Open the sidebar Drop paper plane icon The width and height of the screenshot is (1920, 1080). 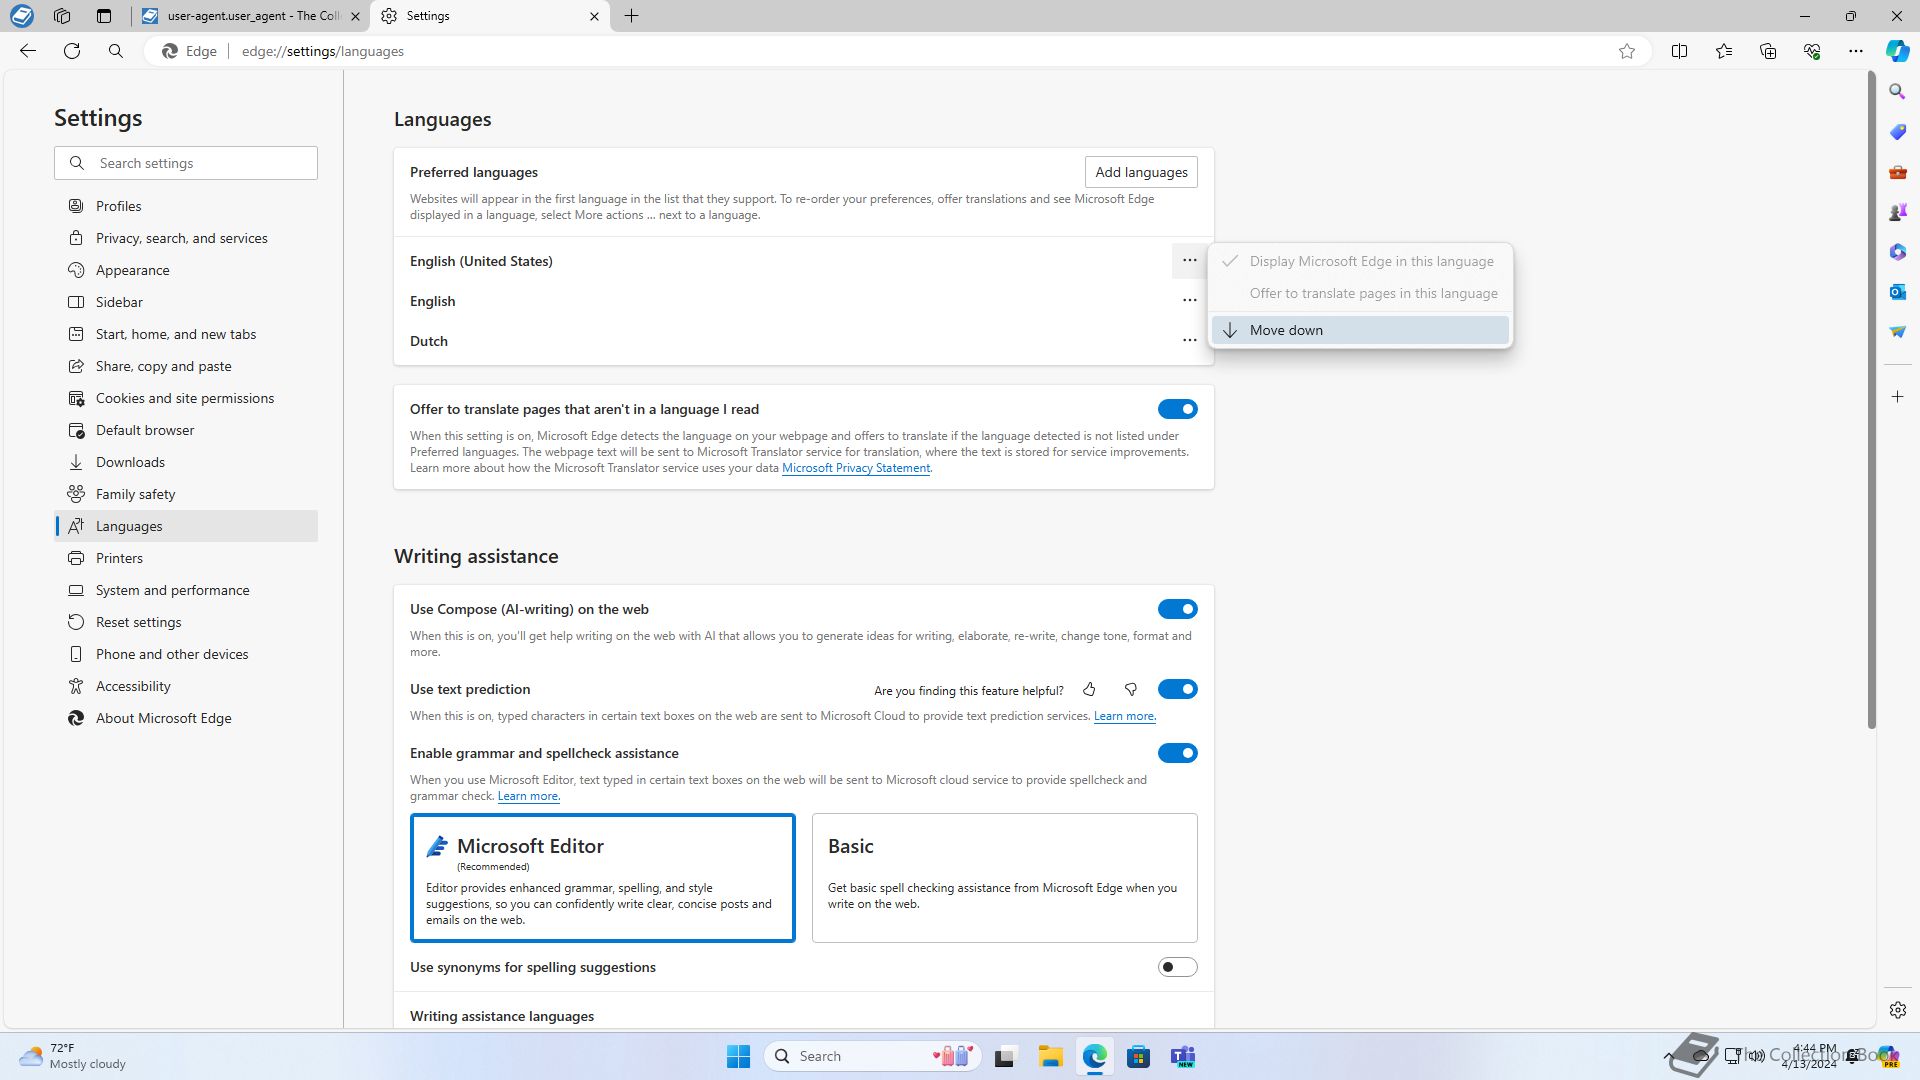click(1898, 332)
